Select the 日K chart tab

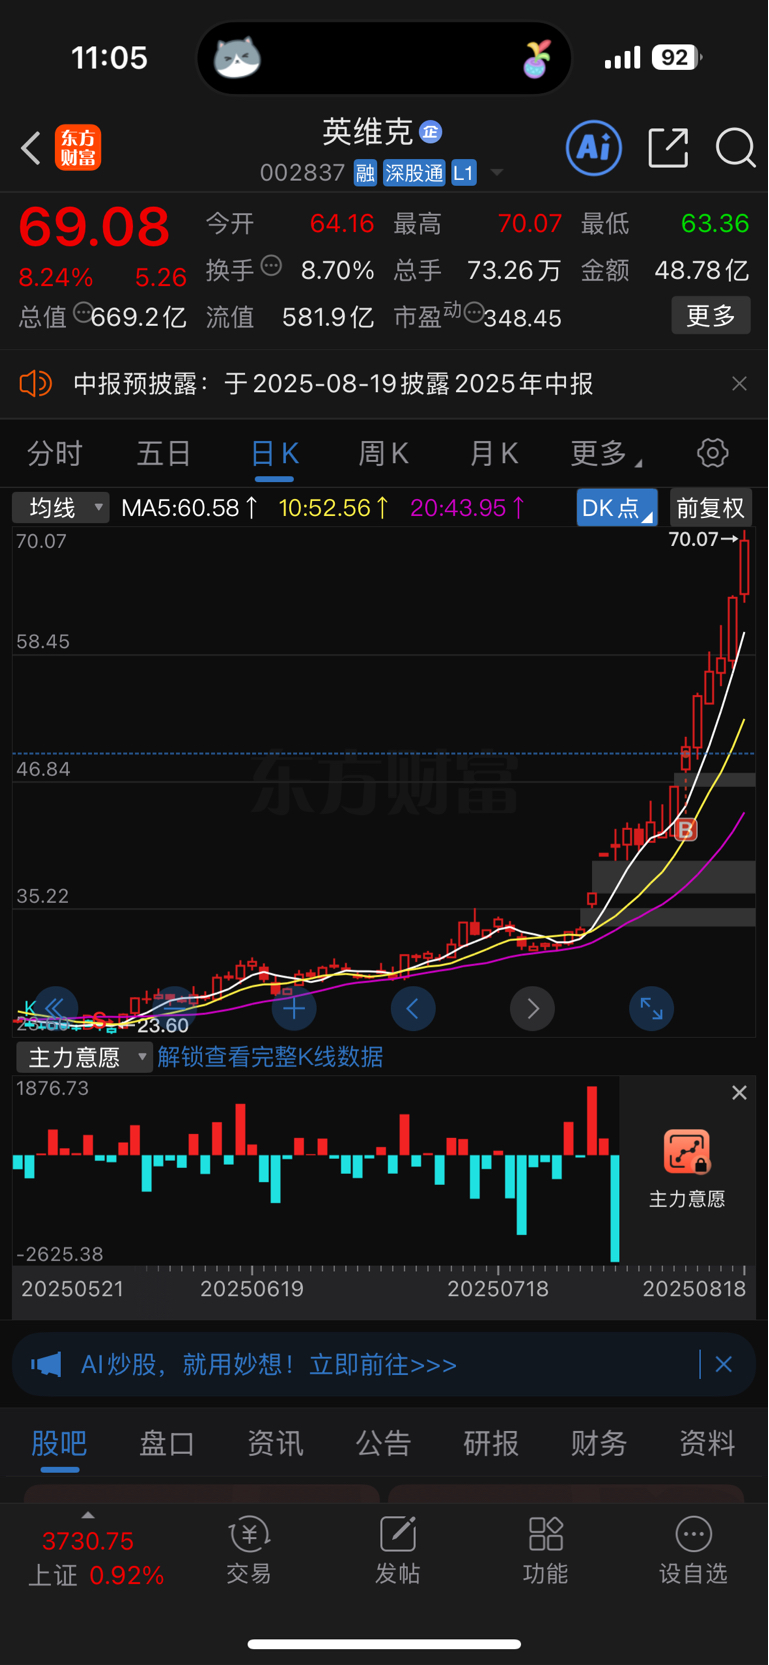tap(274, 454)
